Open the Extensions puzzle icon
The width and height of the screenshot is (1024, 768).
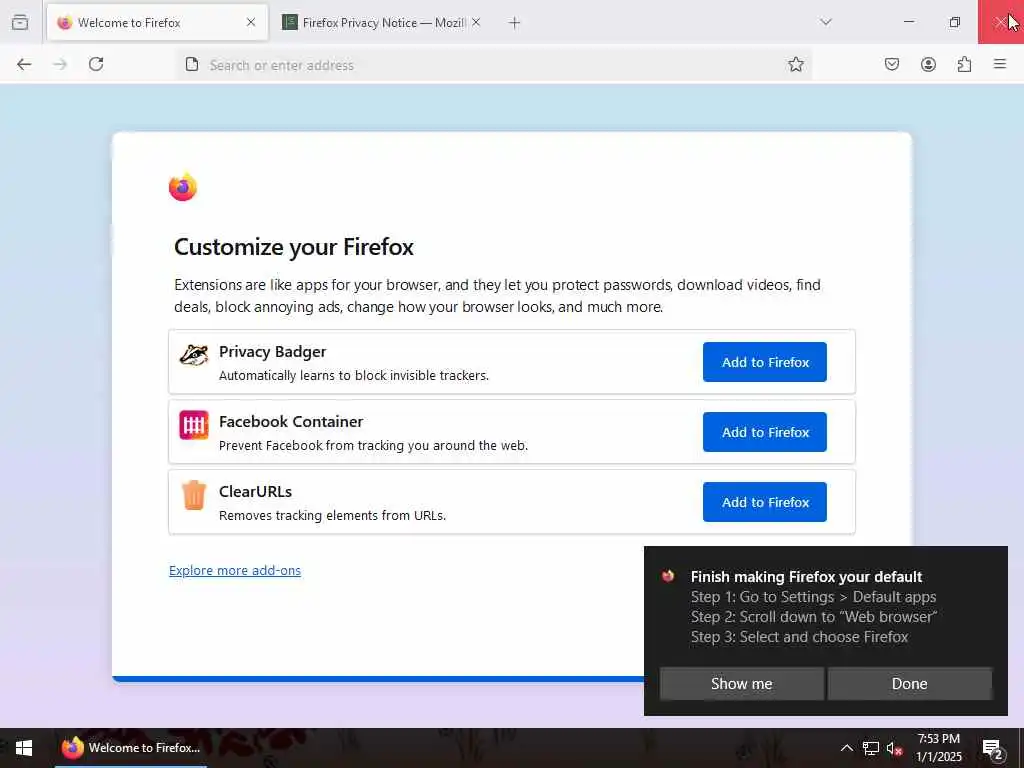tap(965, 64)
